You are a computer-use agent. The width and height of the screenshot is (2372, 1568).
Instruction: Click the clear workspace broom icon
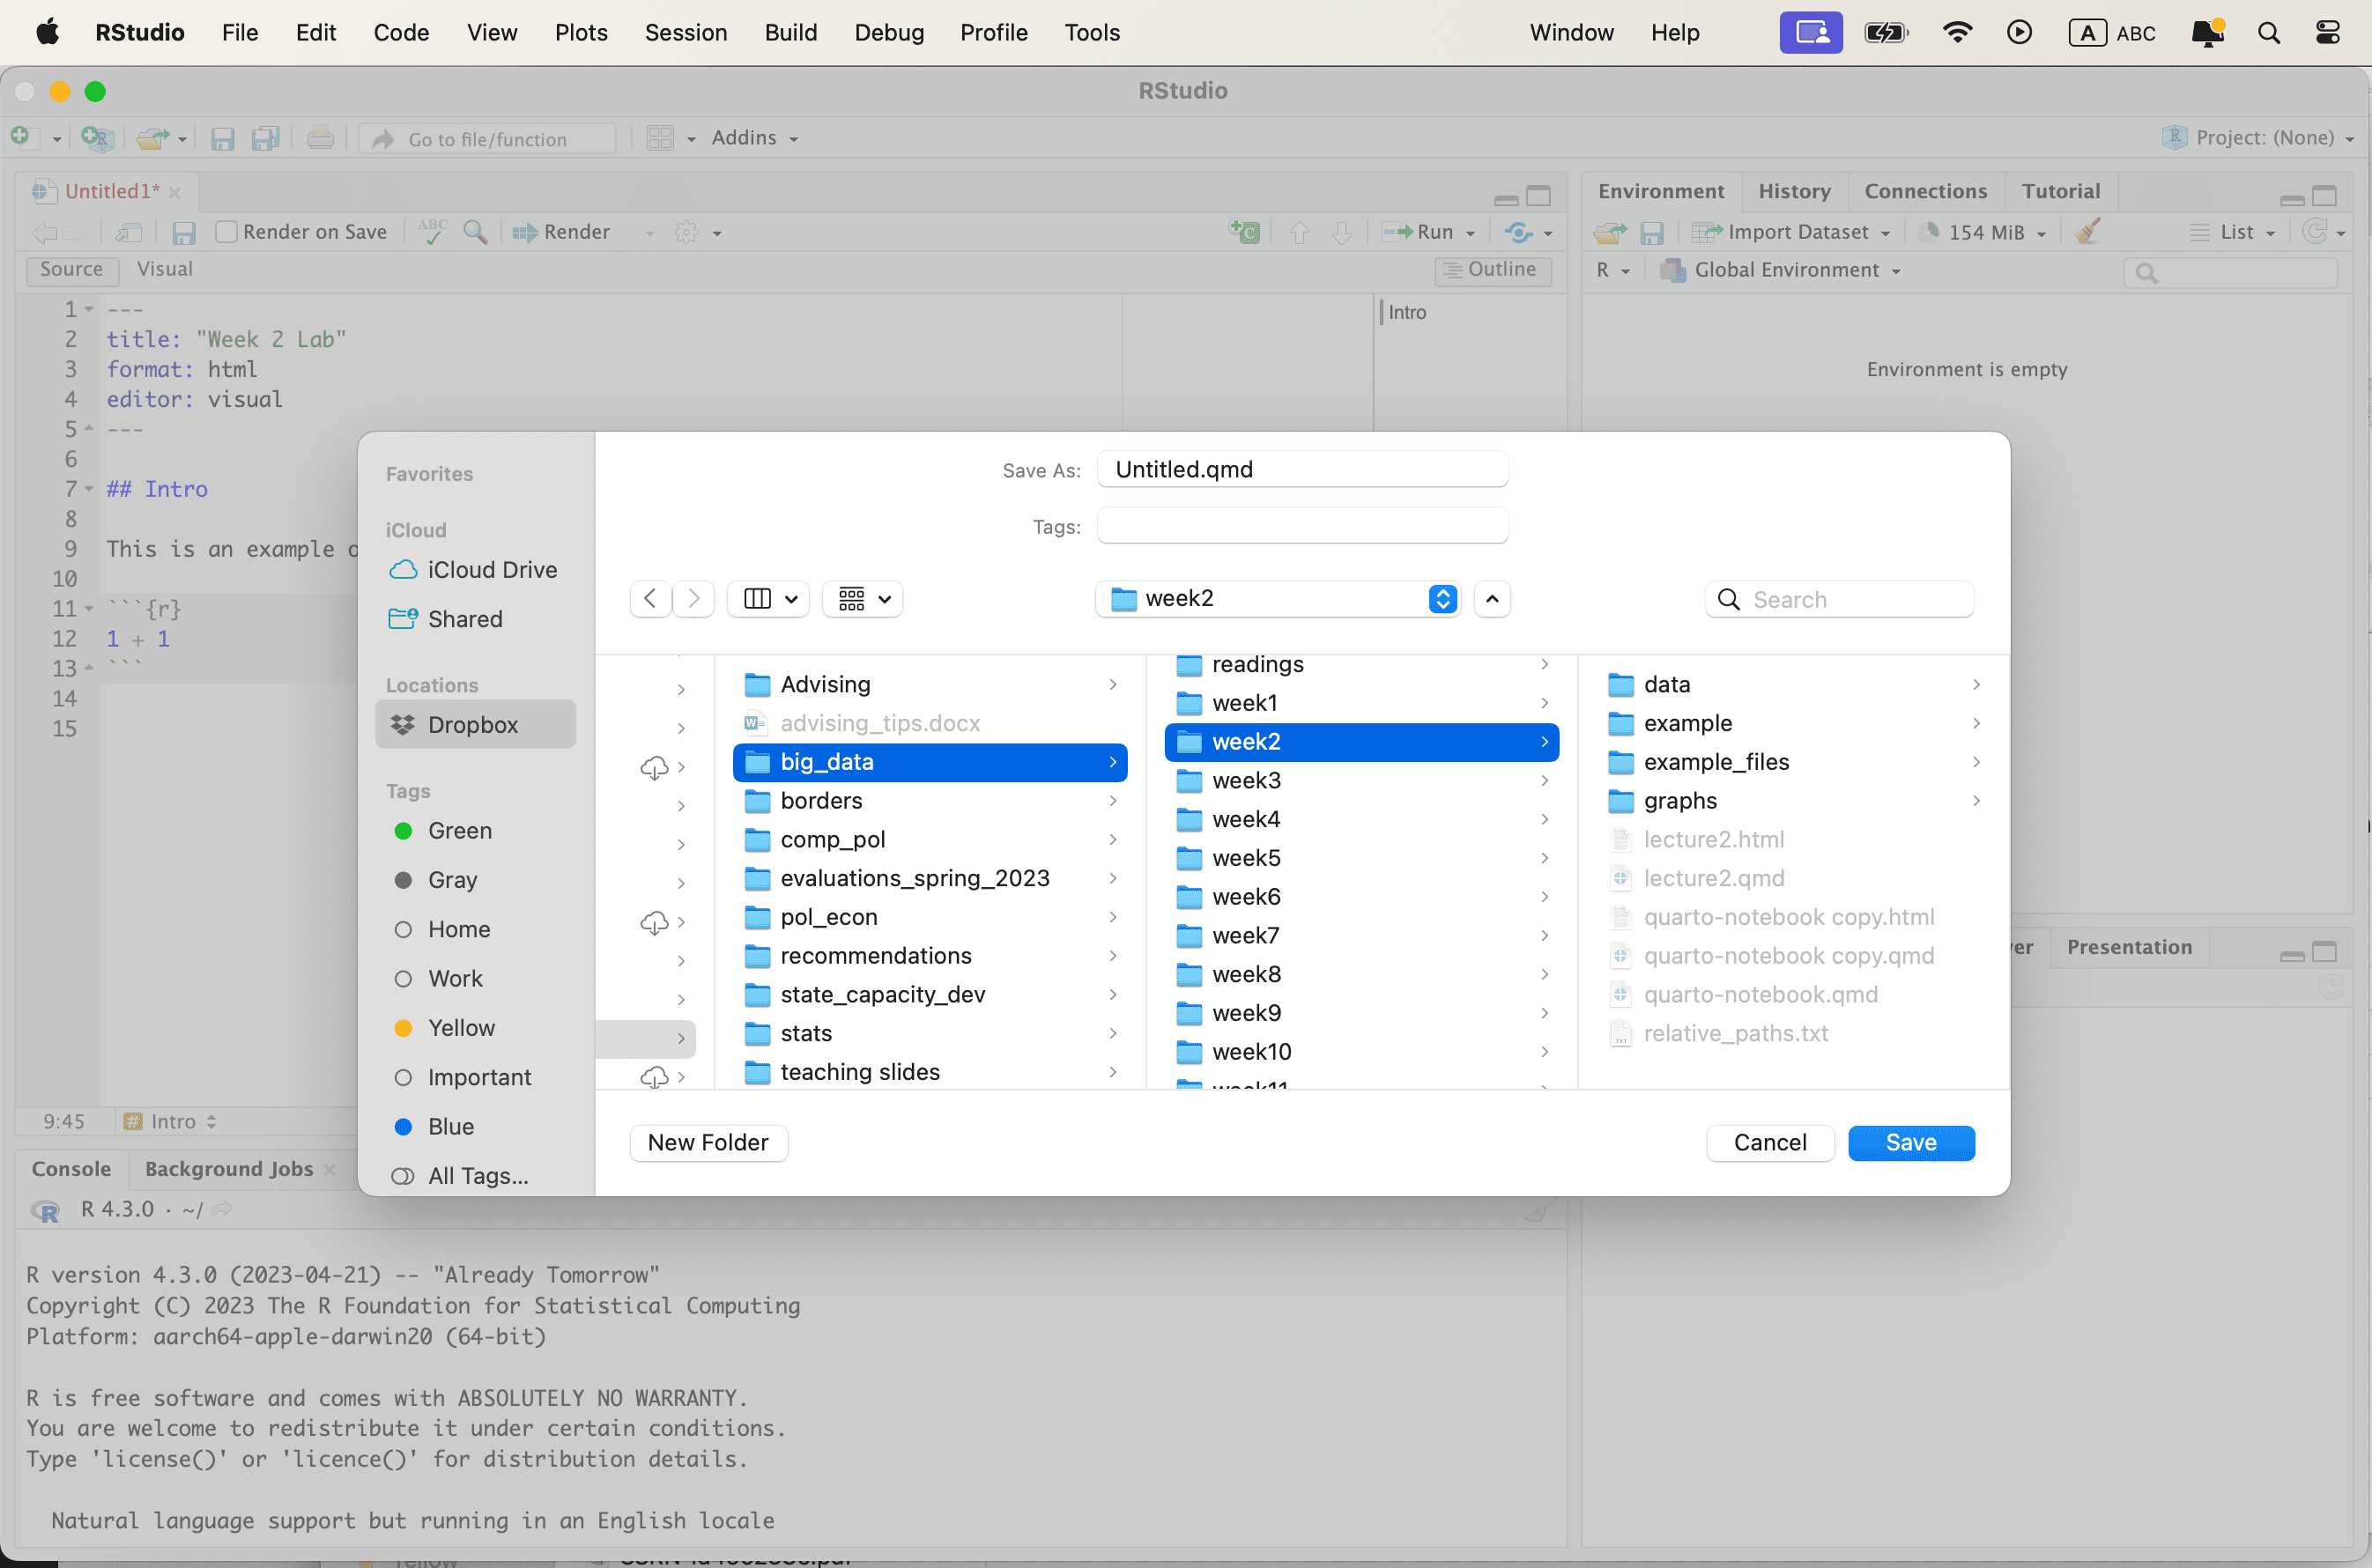click(x=2086, y=232)
